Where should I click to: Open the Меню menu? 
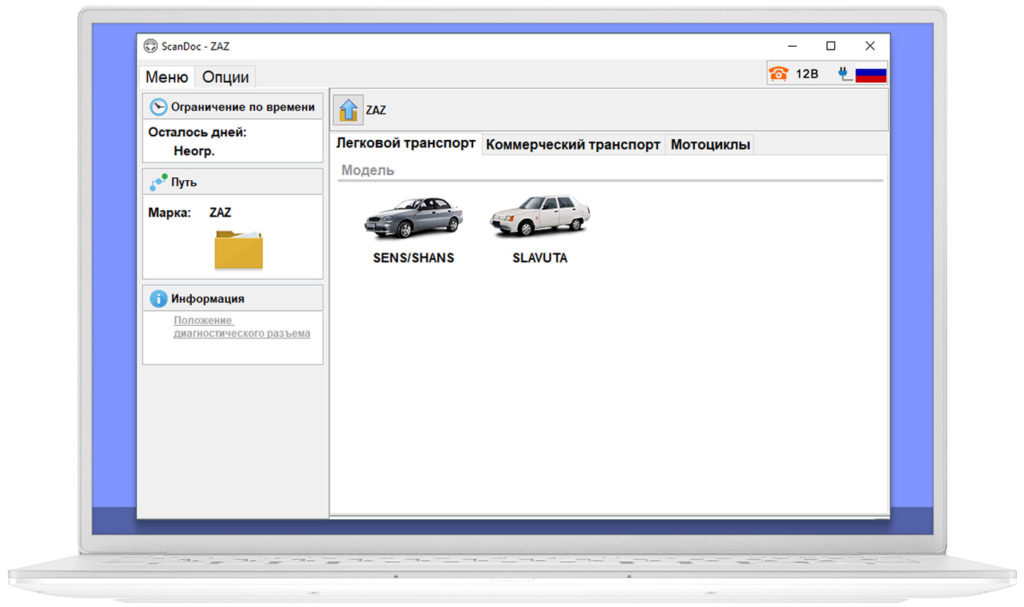coord(167,77)
